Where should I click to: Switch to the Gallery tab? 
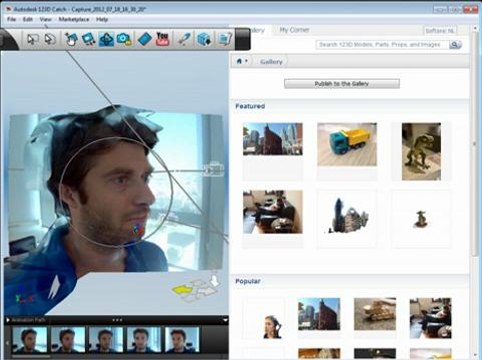click(257, 30)
